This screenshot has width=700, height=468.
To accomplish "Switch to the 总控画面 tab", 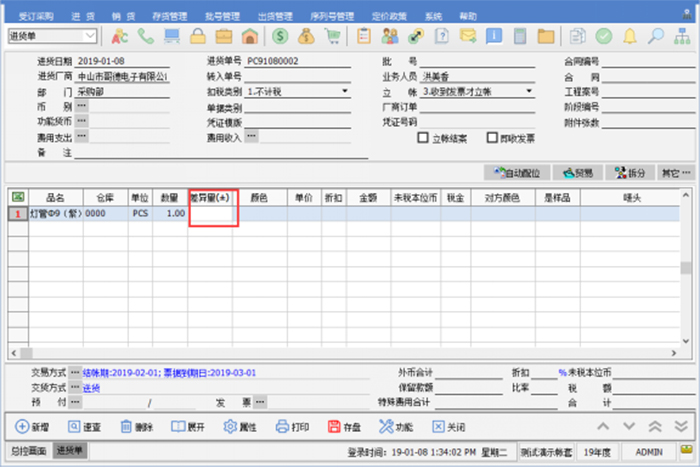I will pos(26,451).
